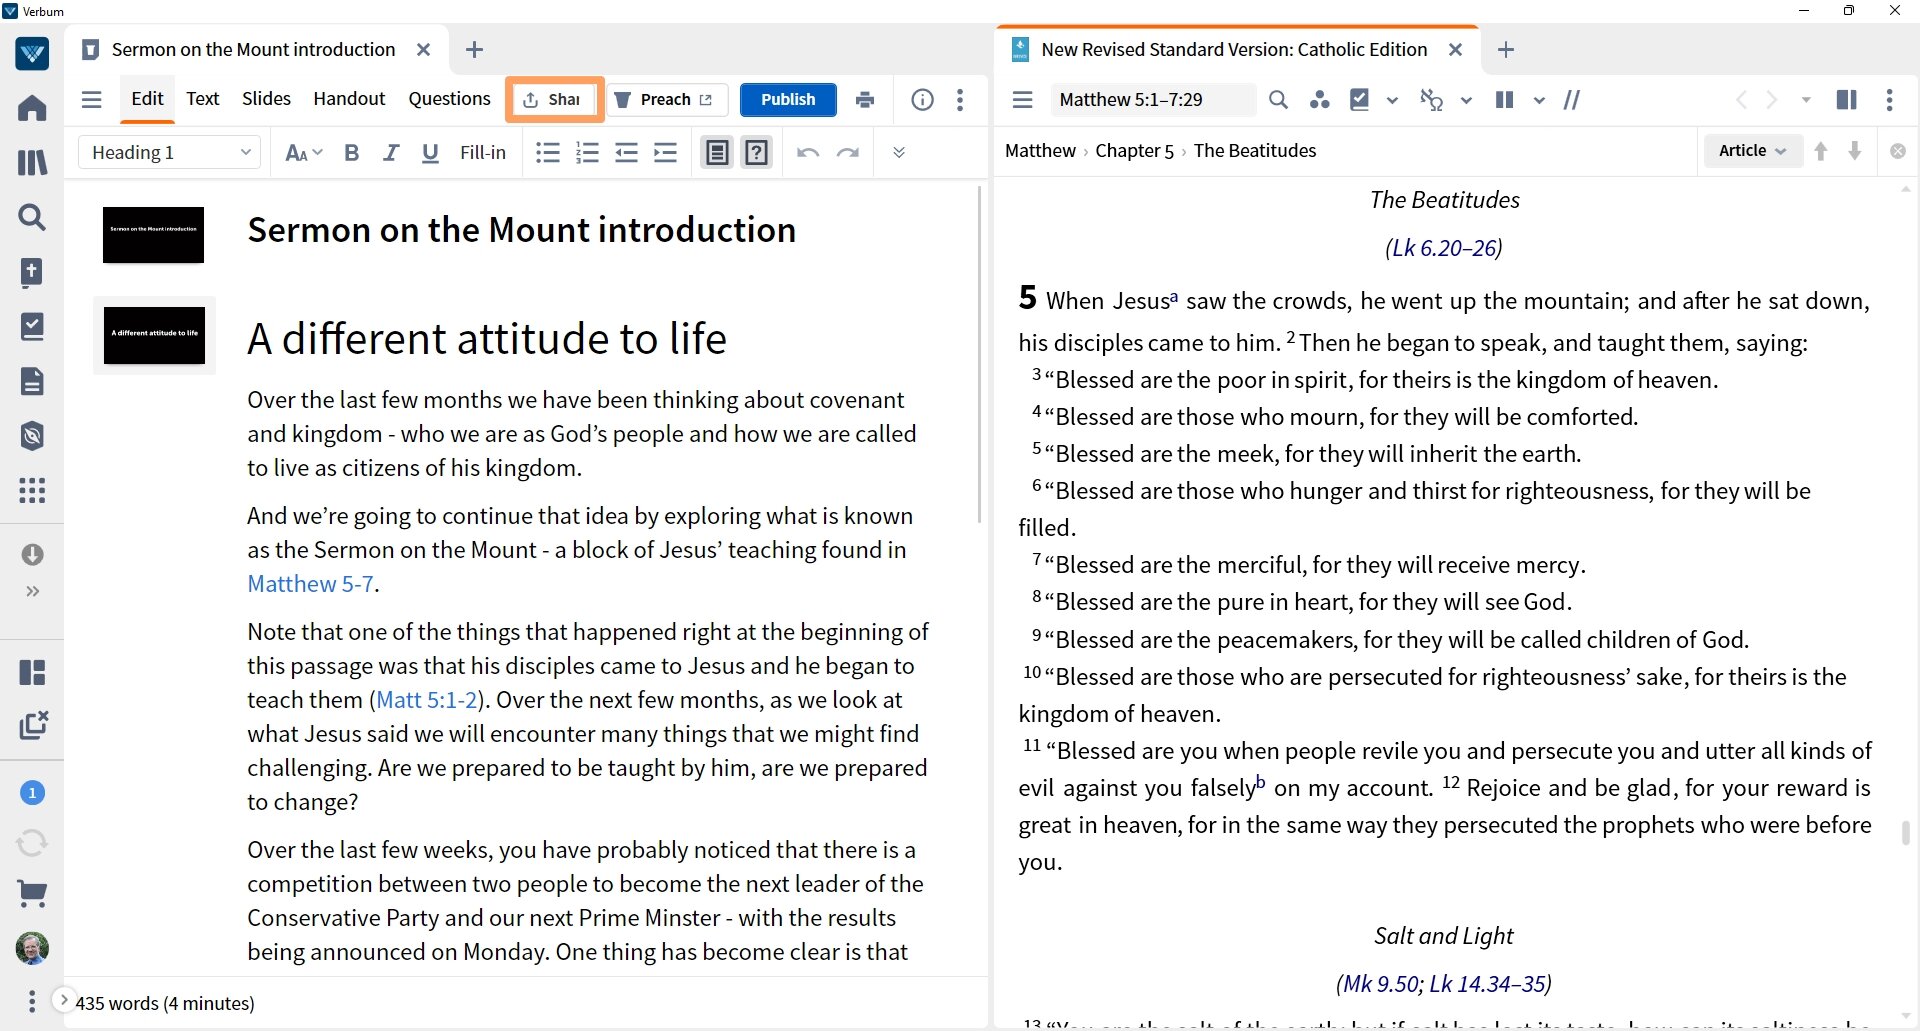
Task: Click the Bible panel search magnifier
Action: point(1278,99)
